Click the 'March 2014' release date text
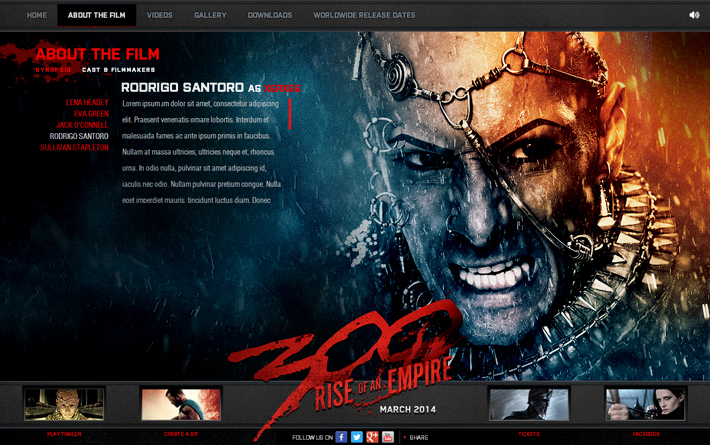This screenshot has width=710, height=445. (x=408, y=409)
